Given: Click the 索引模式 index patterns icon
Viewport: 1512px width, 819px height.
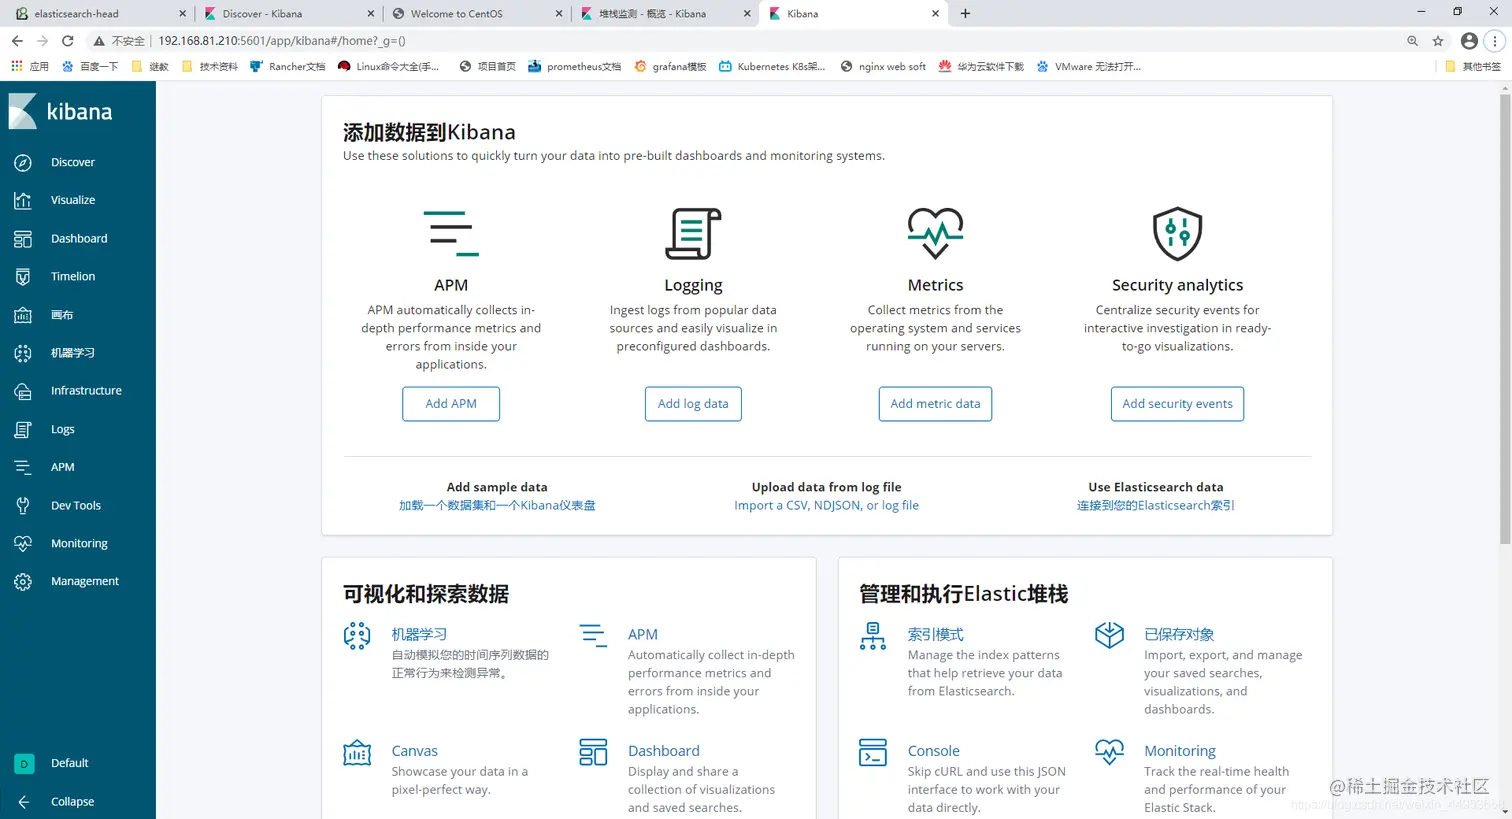Looking at the screenshot, I should click(x=873, y=636).
